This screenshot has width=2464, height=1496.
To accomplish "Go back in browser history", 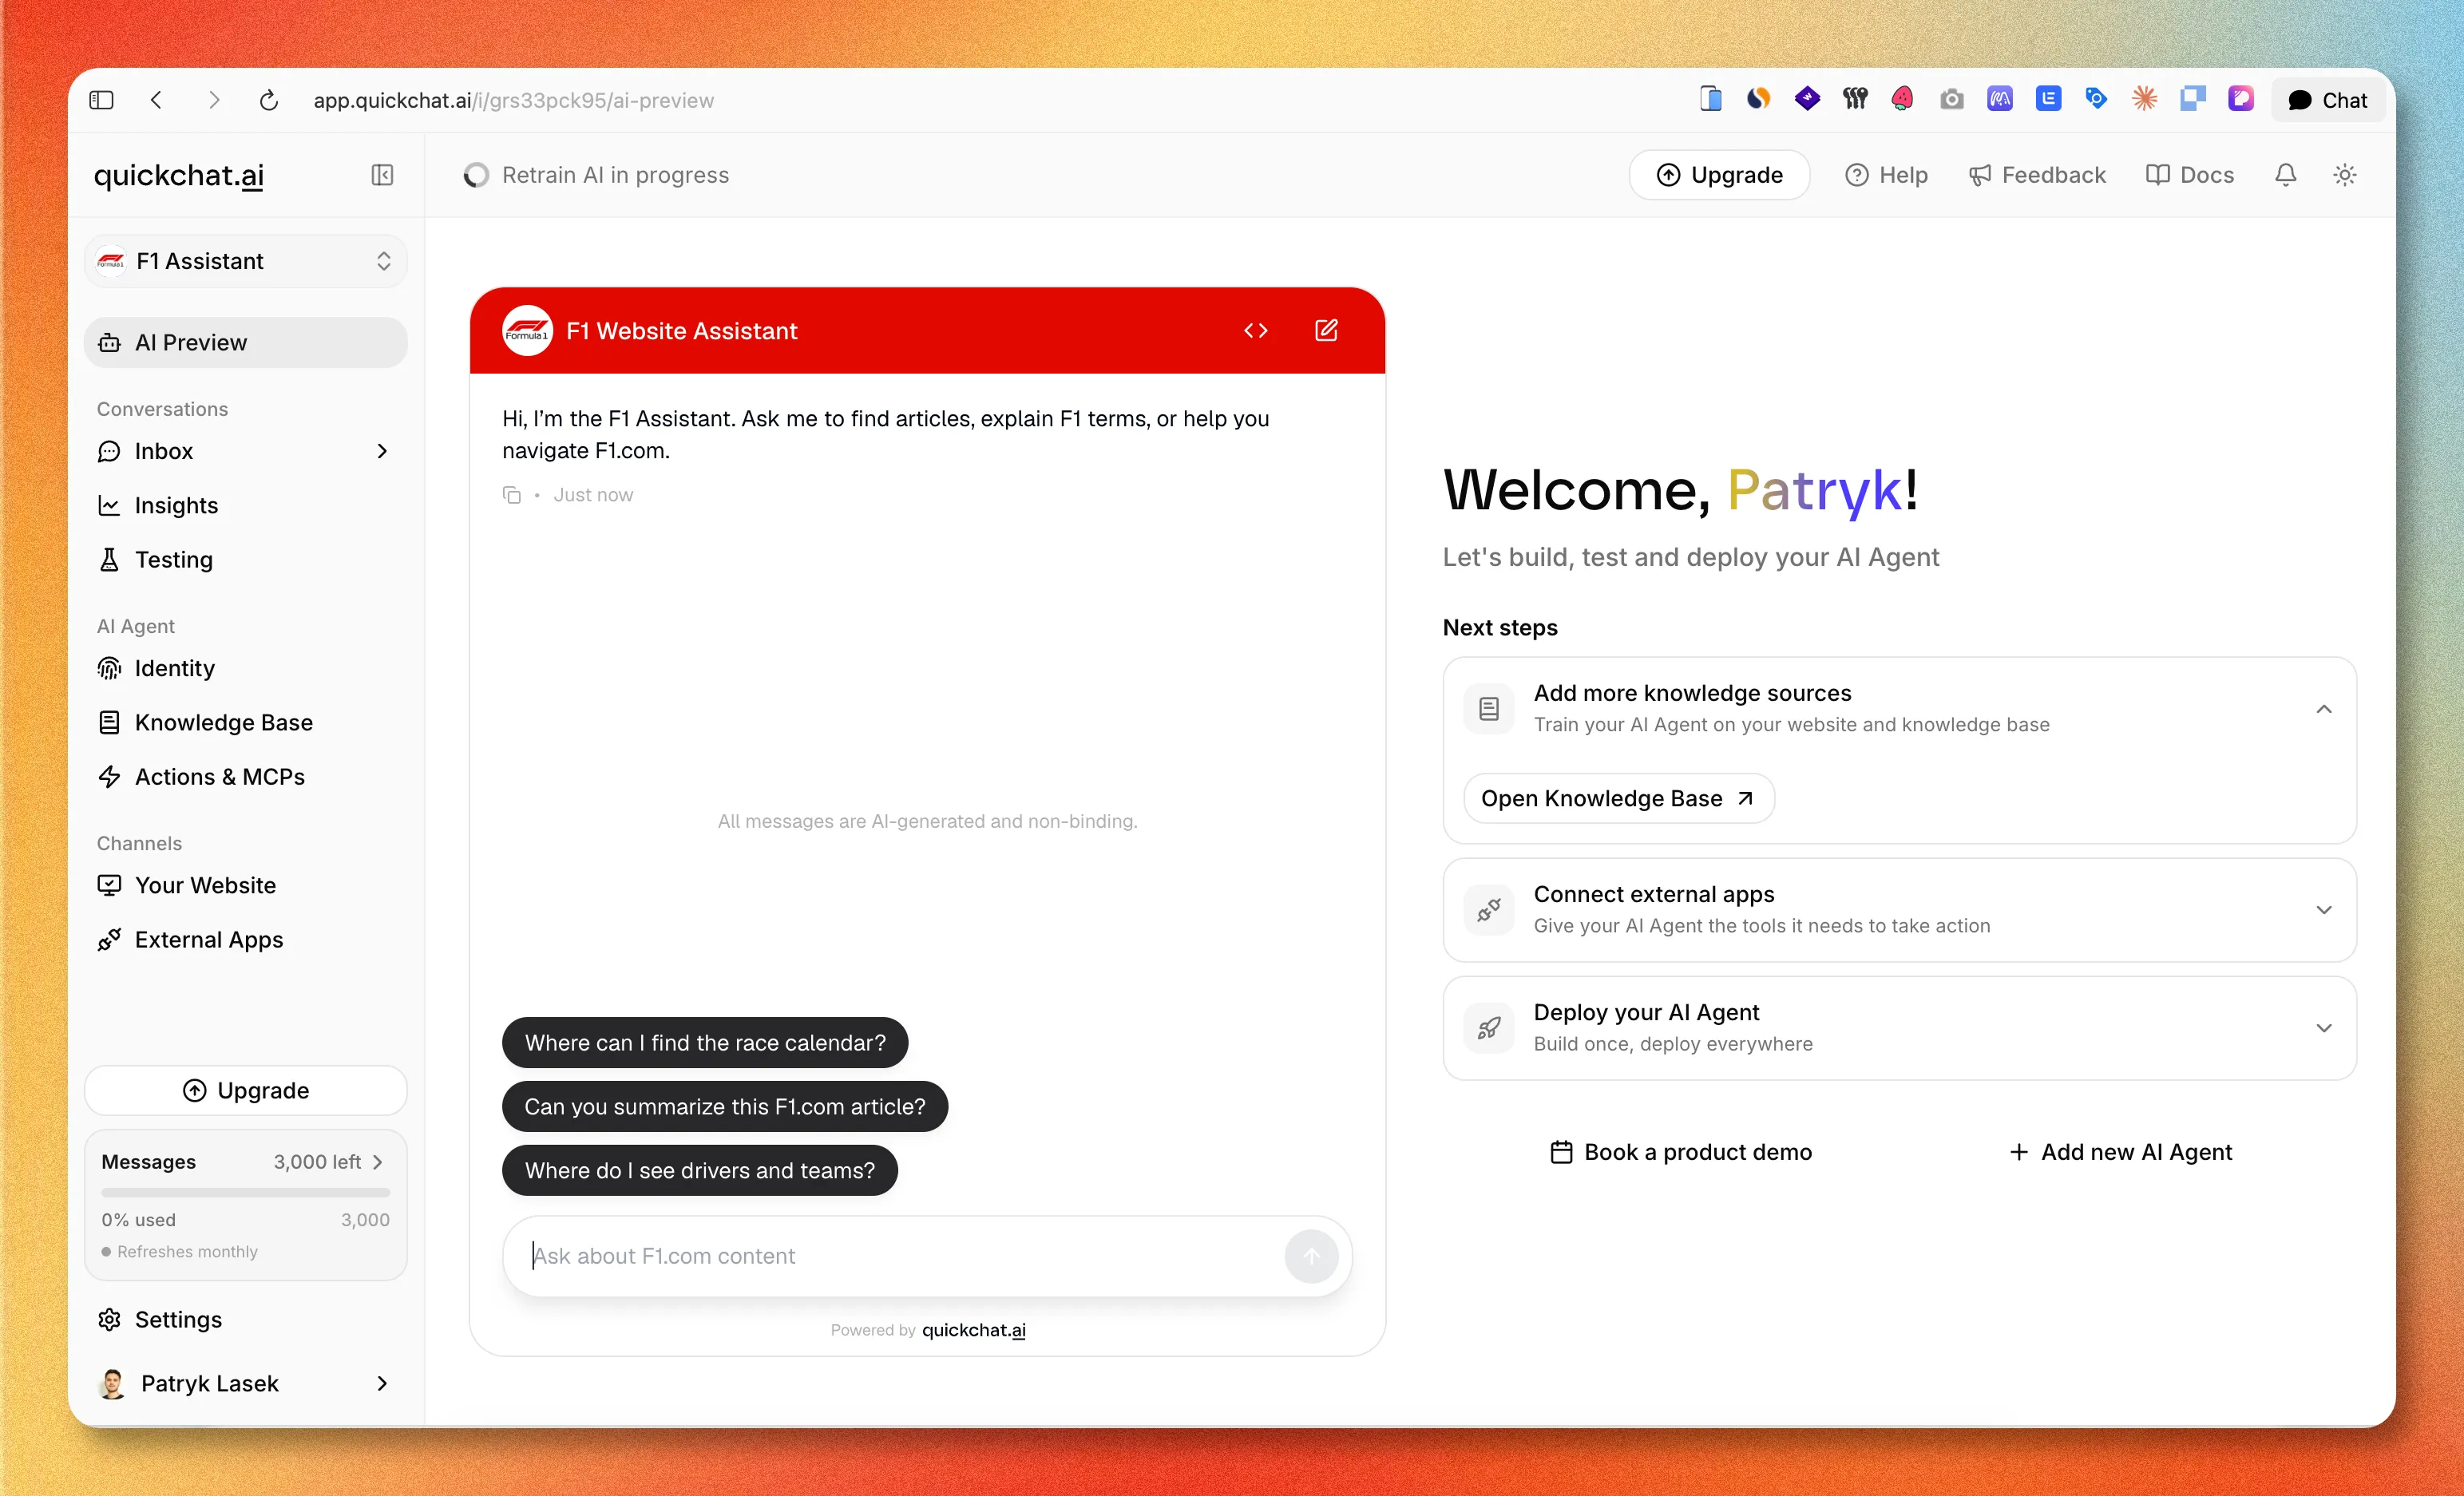I will pos(156,100).
